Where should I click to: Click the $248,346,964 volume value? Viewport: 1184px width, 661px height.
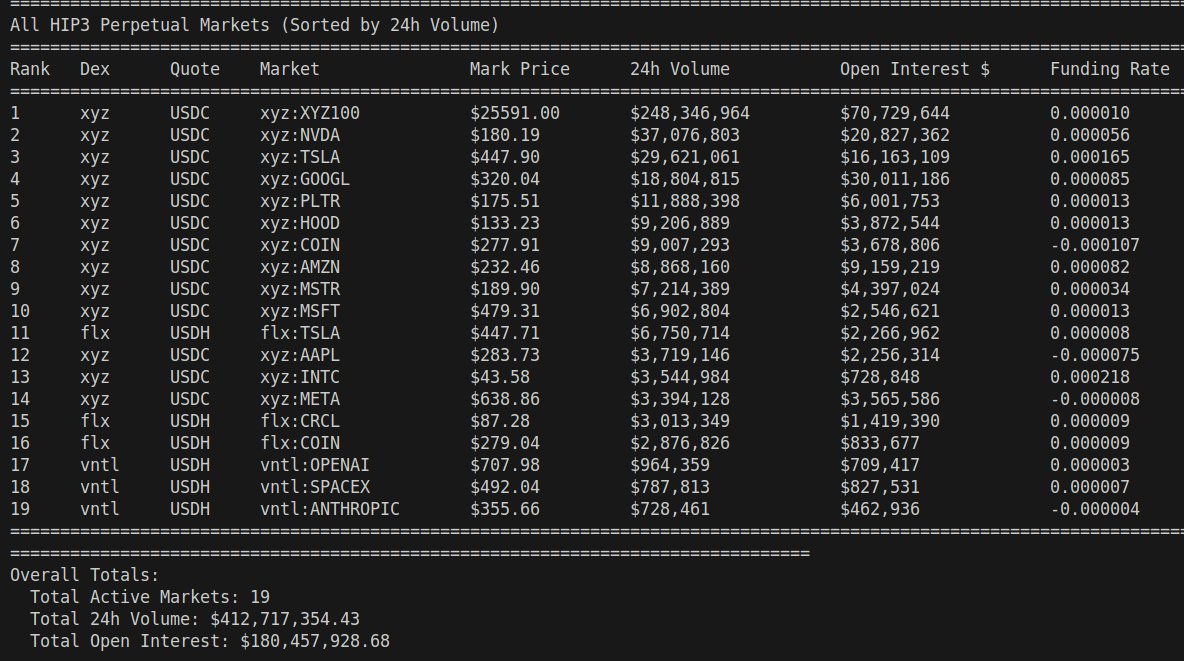pos(689,113)
